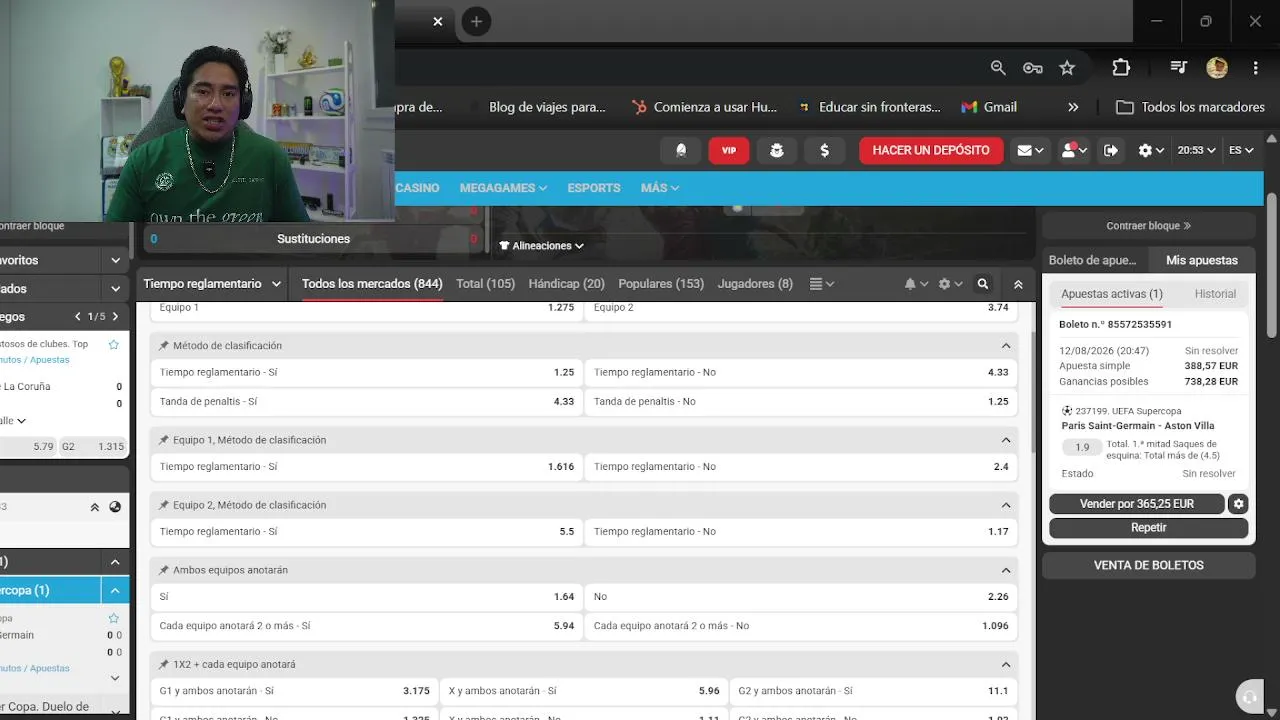Open the Mis apuestas tab
The image size is (1280, 720).
(1202, 260)
